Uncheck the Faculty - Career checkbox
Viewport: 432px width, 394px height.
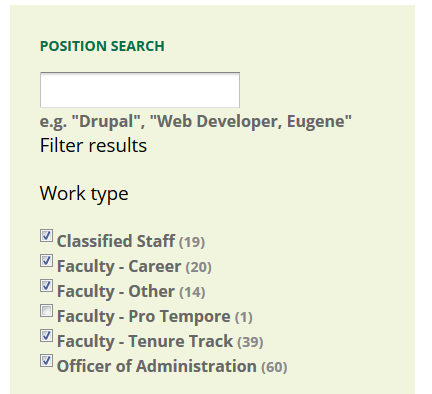(x=46, y=261)
